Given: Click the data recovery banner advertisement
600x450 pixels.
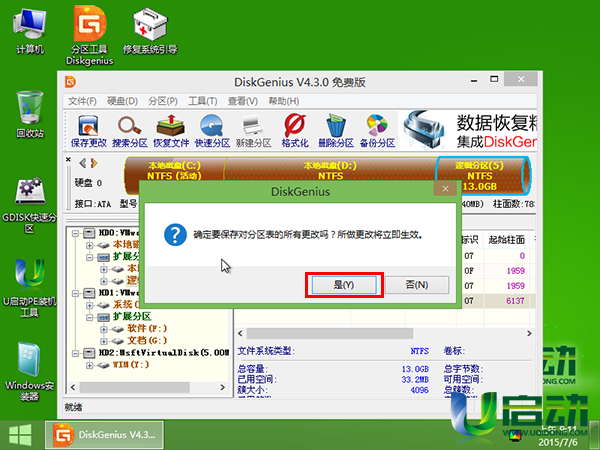Looking at the screenshot, I should click(468, 130).
